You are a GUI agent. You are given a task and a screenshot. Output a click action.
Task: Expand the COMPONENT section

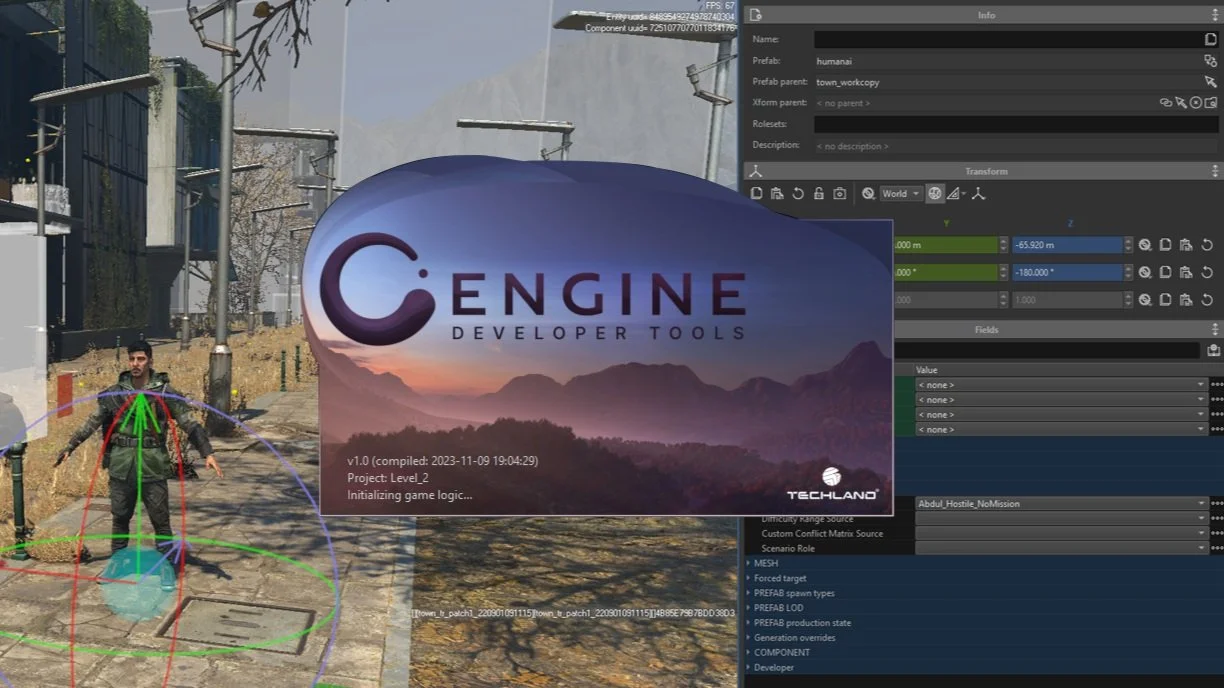[x=749, y=652]
